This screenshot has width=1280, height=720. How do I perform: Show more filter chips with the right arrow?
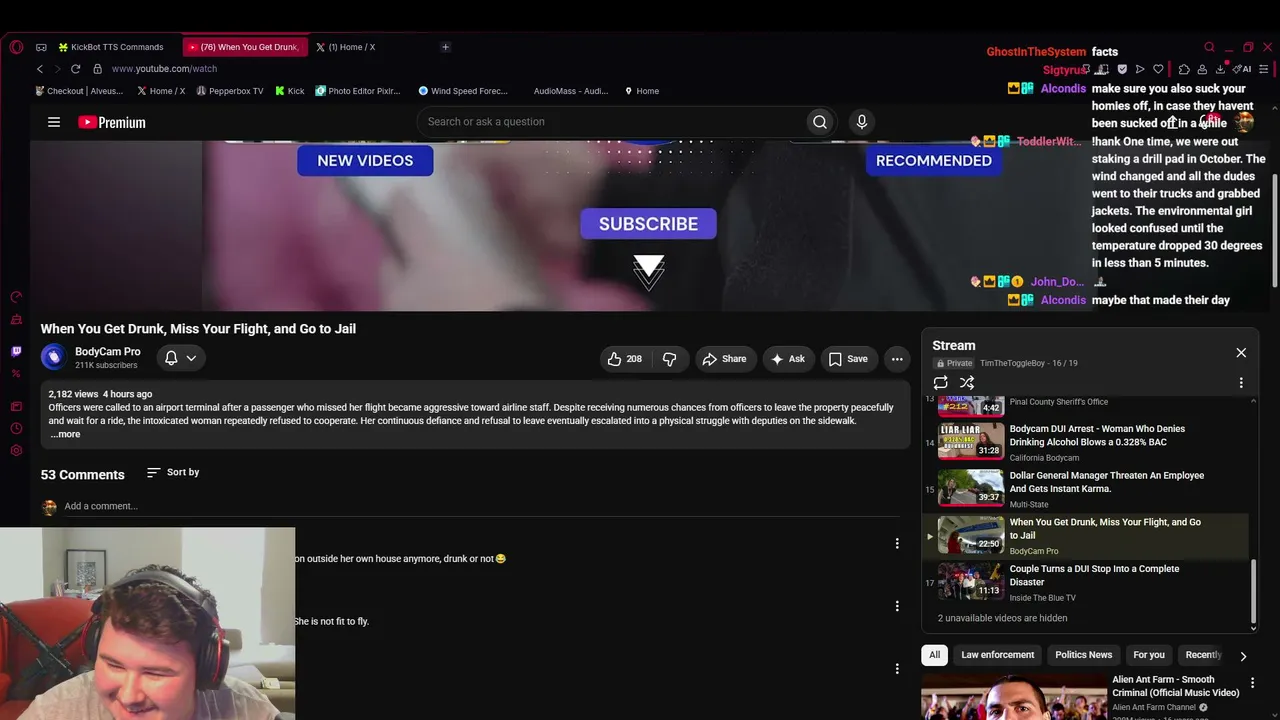[1243, 656]
